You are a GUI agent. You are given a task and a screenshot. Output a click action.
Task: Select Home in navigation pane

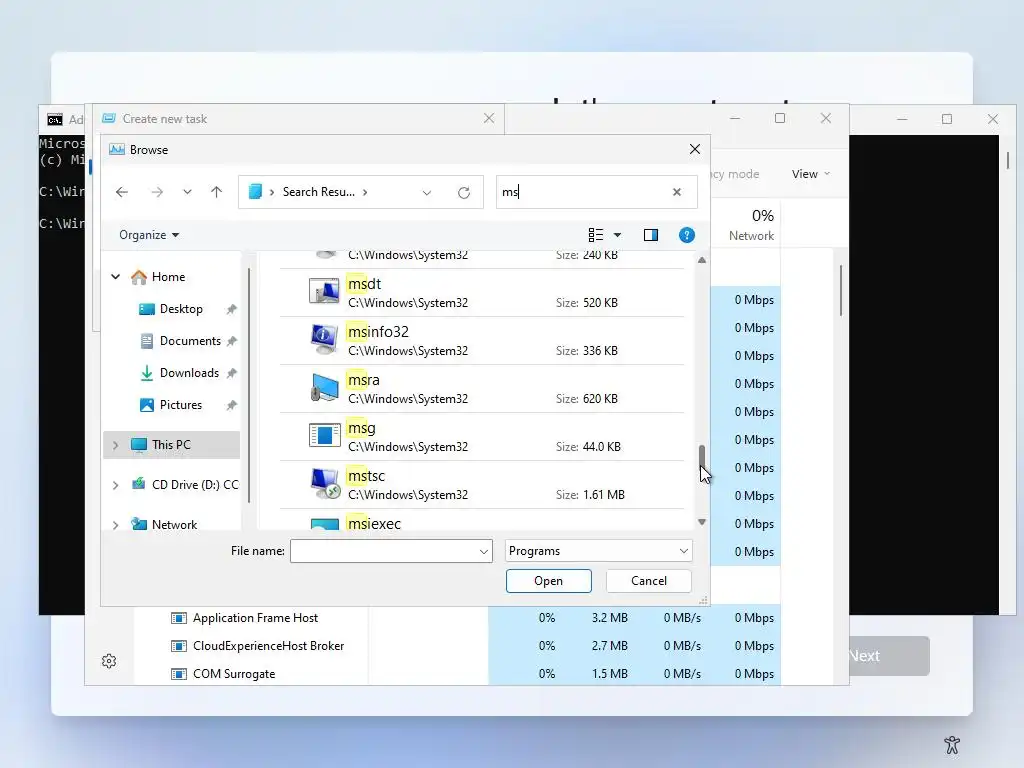(x=168, y=277)
